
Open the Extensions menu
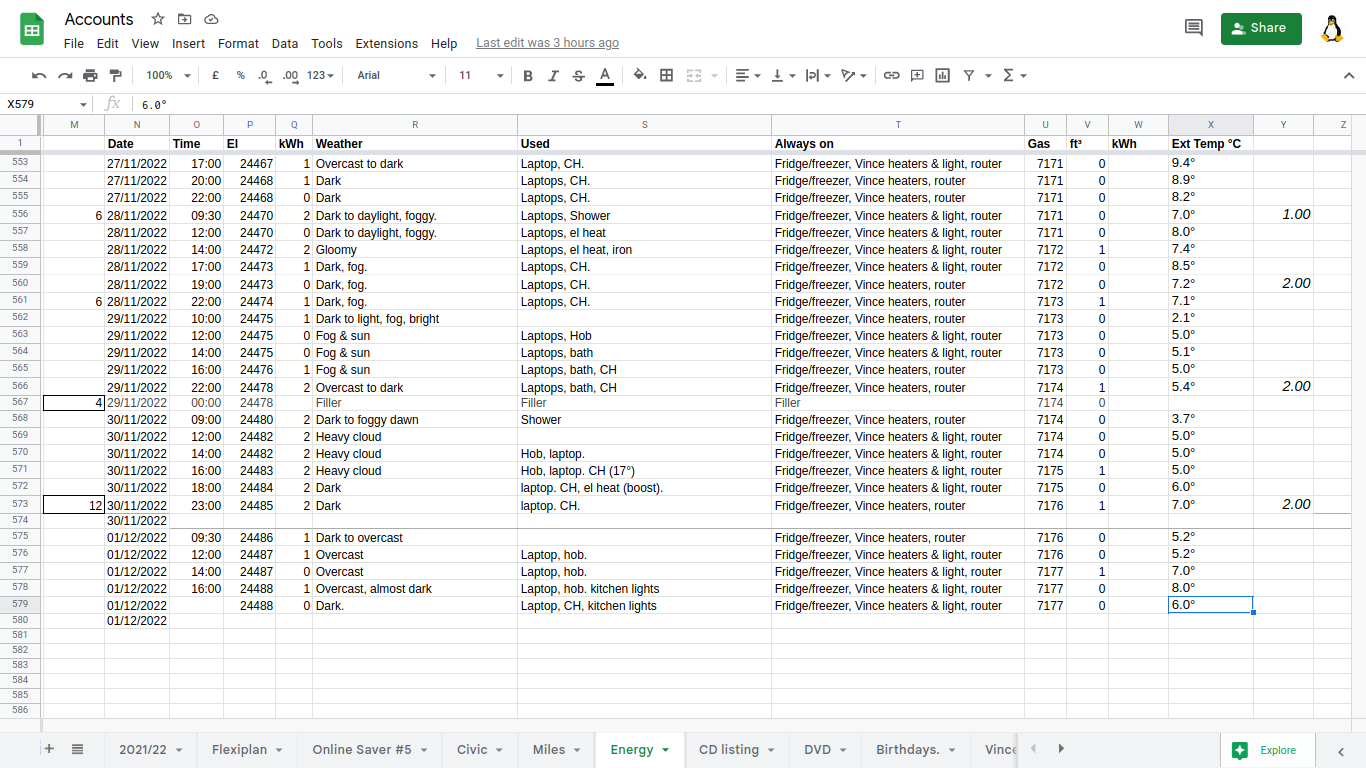[387, 43]
